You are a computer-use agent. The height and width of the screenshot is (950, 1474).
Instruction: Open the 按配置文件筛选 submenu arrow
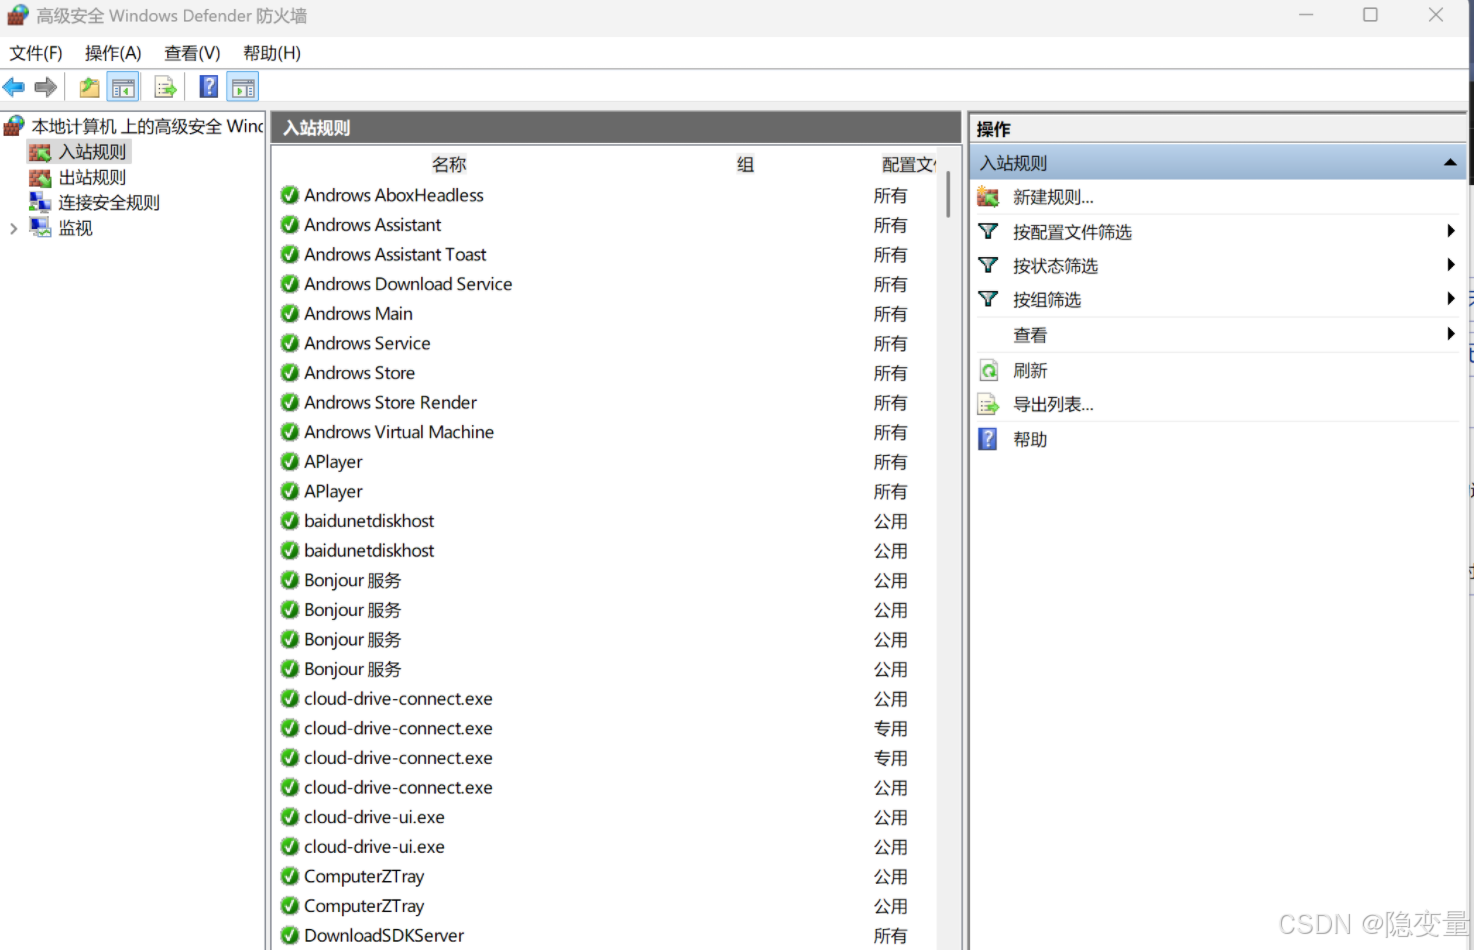tap(1450, 231)
